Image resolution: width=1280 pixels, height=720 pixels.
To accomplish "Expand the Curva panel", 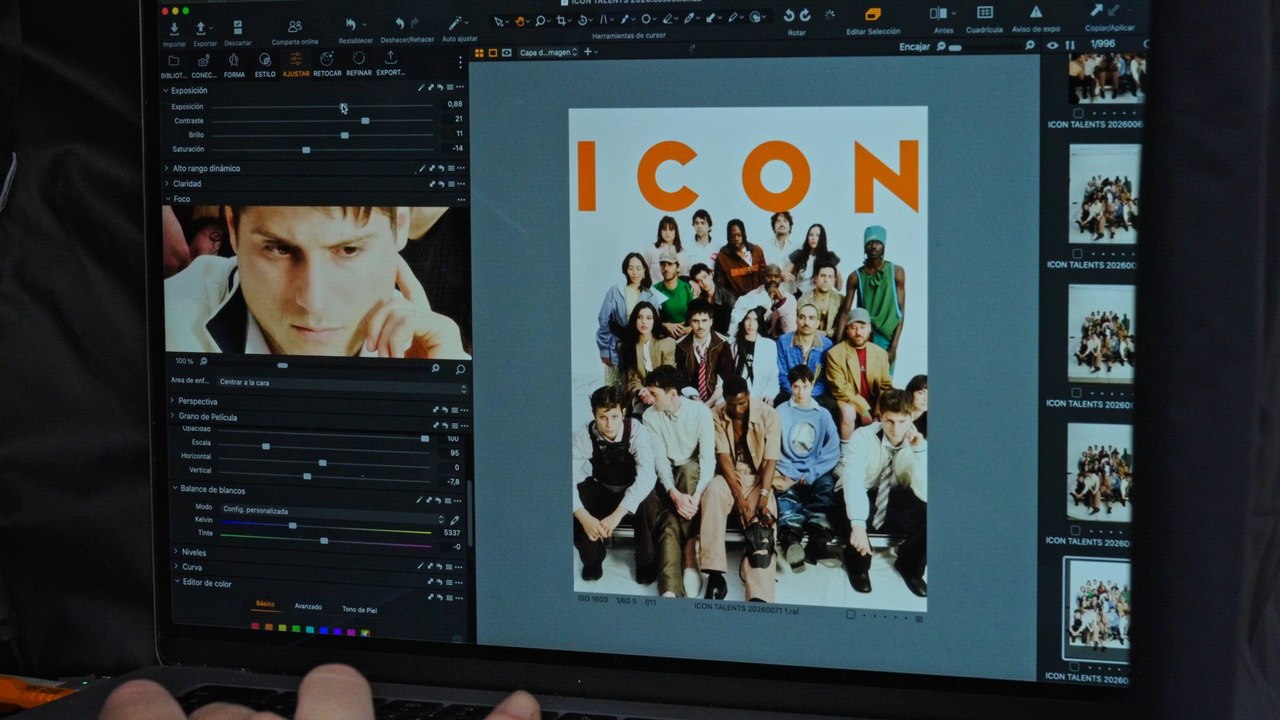I will point(176,566).
